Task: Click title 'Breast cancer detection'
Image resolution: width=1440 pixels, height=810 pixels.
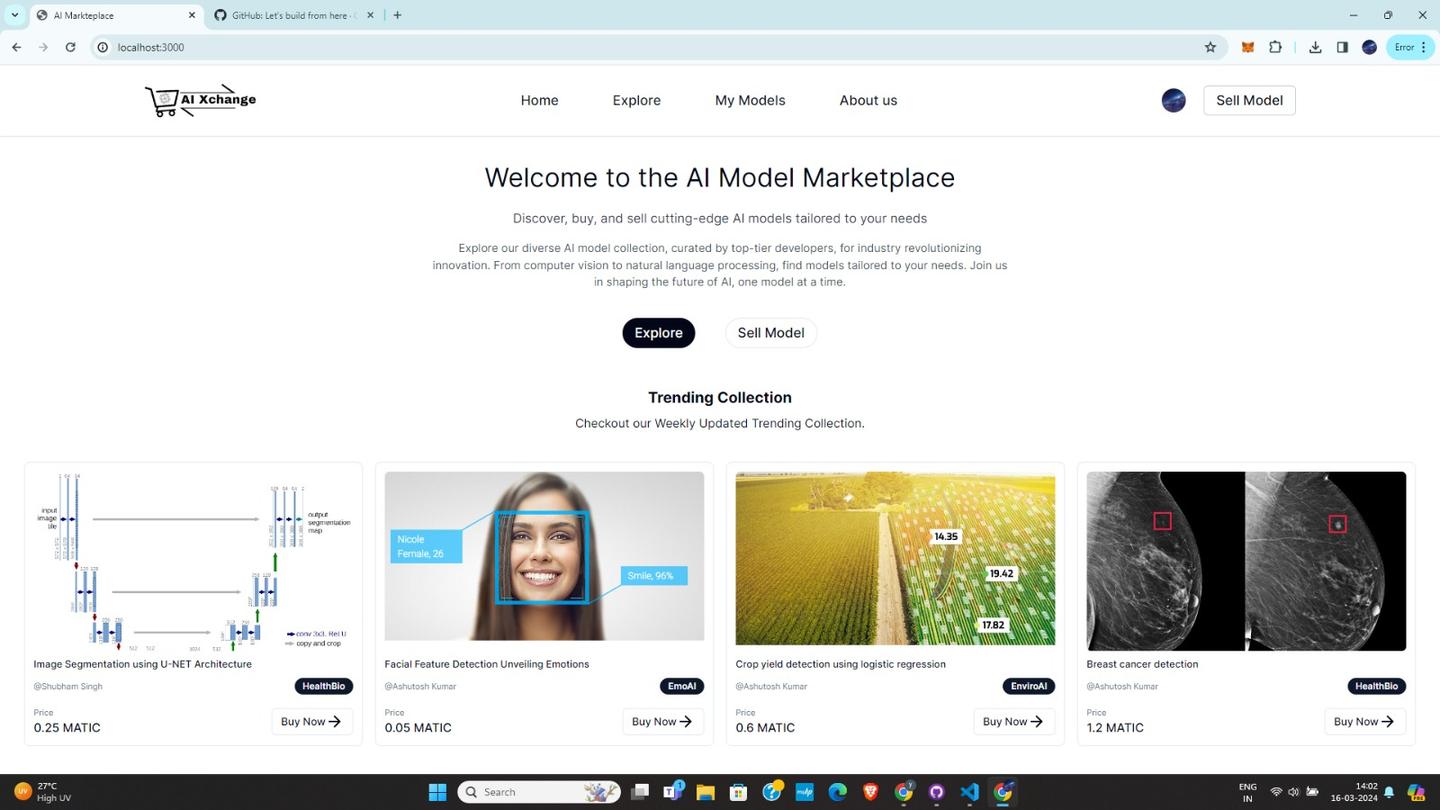Action: pos(1142,664)
